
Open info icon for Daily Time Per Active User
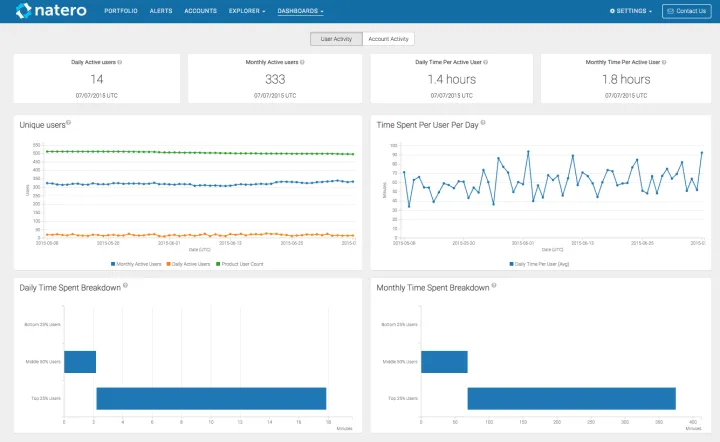point(484,62)
